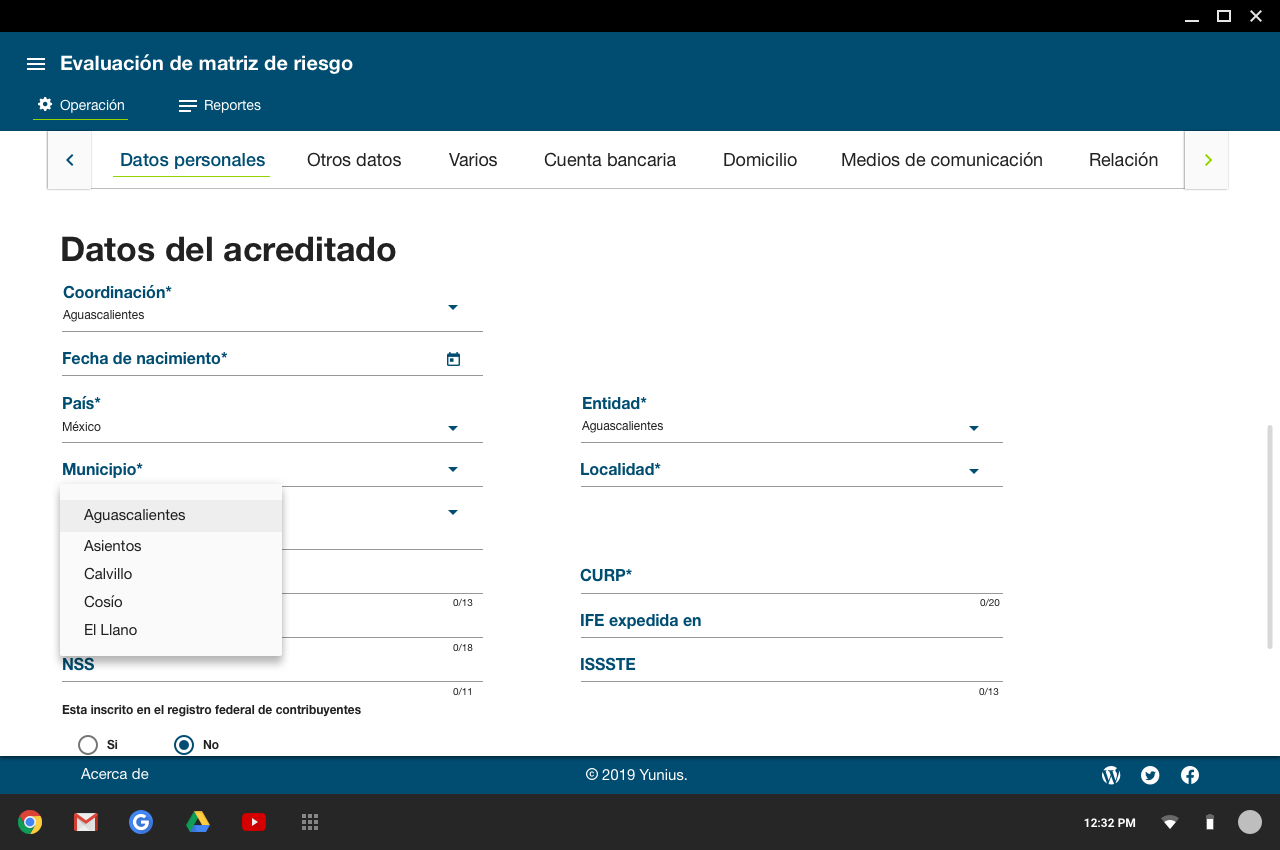Click the WordPress icon in footer

pos(1110,775)
